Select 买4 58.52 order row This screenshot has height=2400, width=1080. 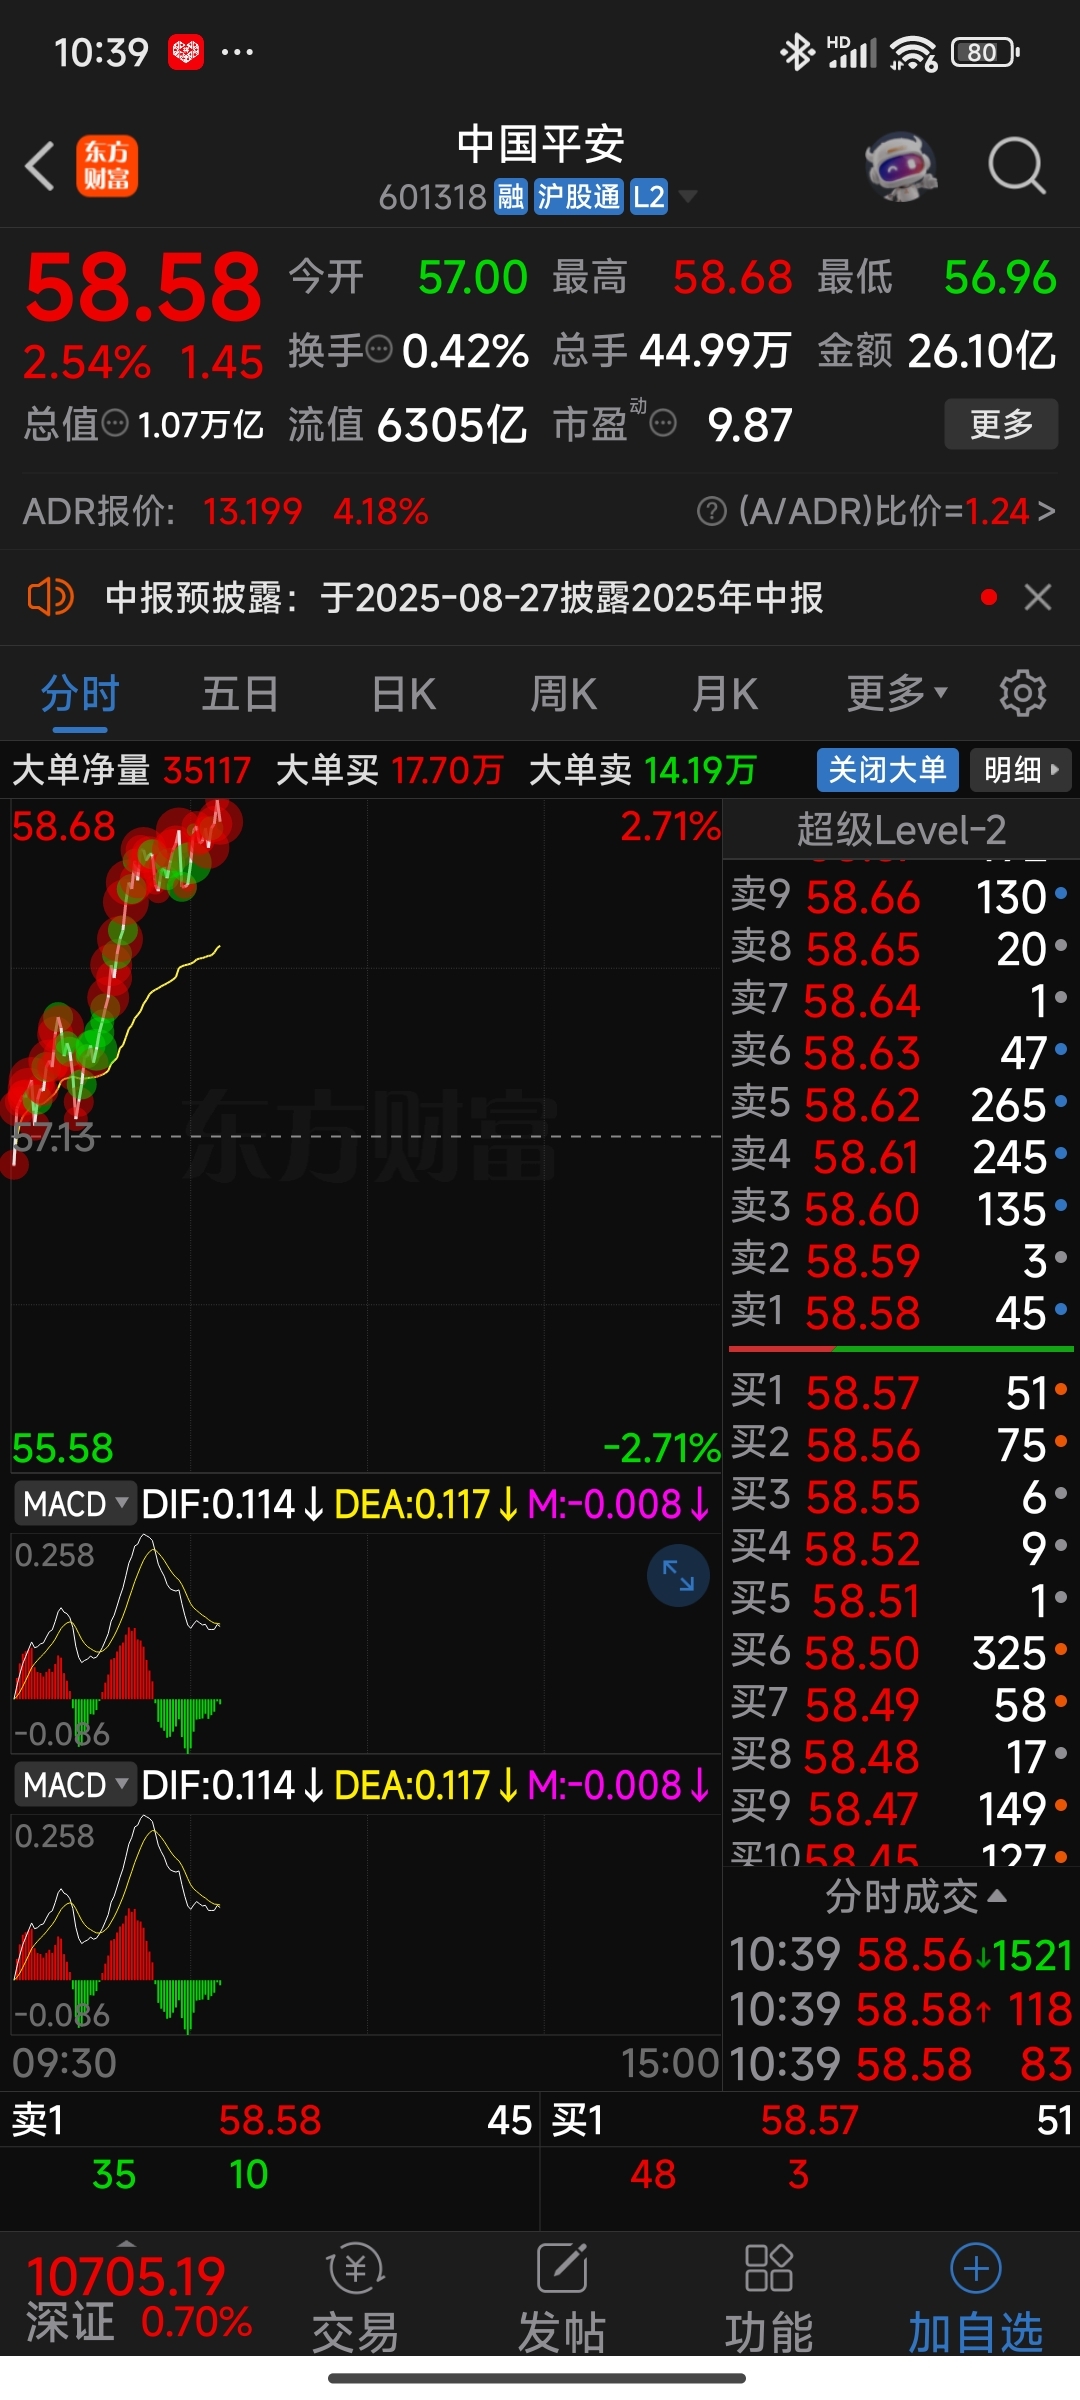pyautogui.click(x=900, y=1548)
